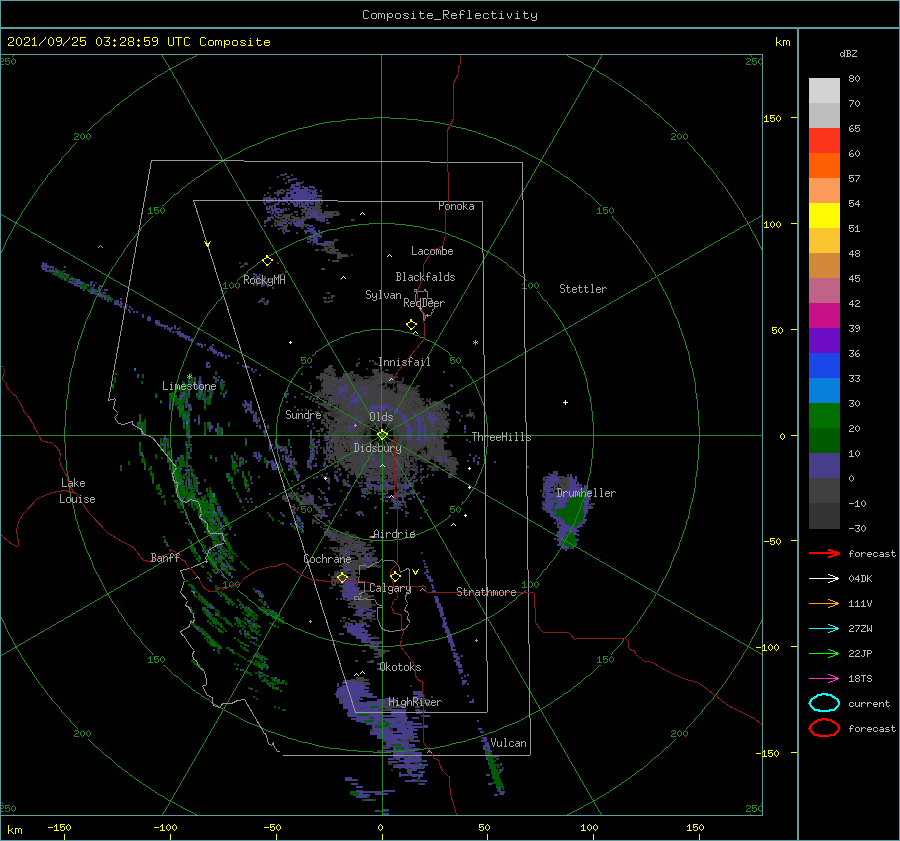Click the Composite_Reflectivity title
The image size is (900, 841).
450,15
